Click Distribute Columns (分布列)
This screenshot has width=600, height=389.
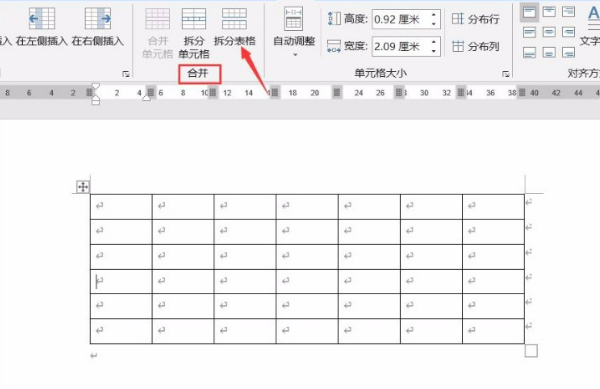click(476, 46)
